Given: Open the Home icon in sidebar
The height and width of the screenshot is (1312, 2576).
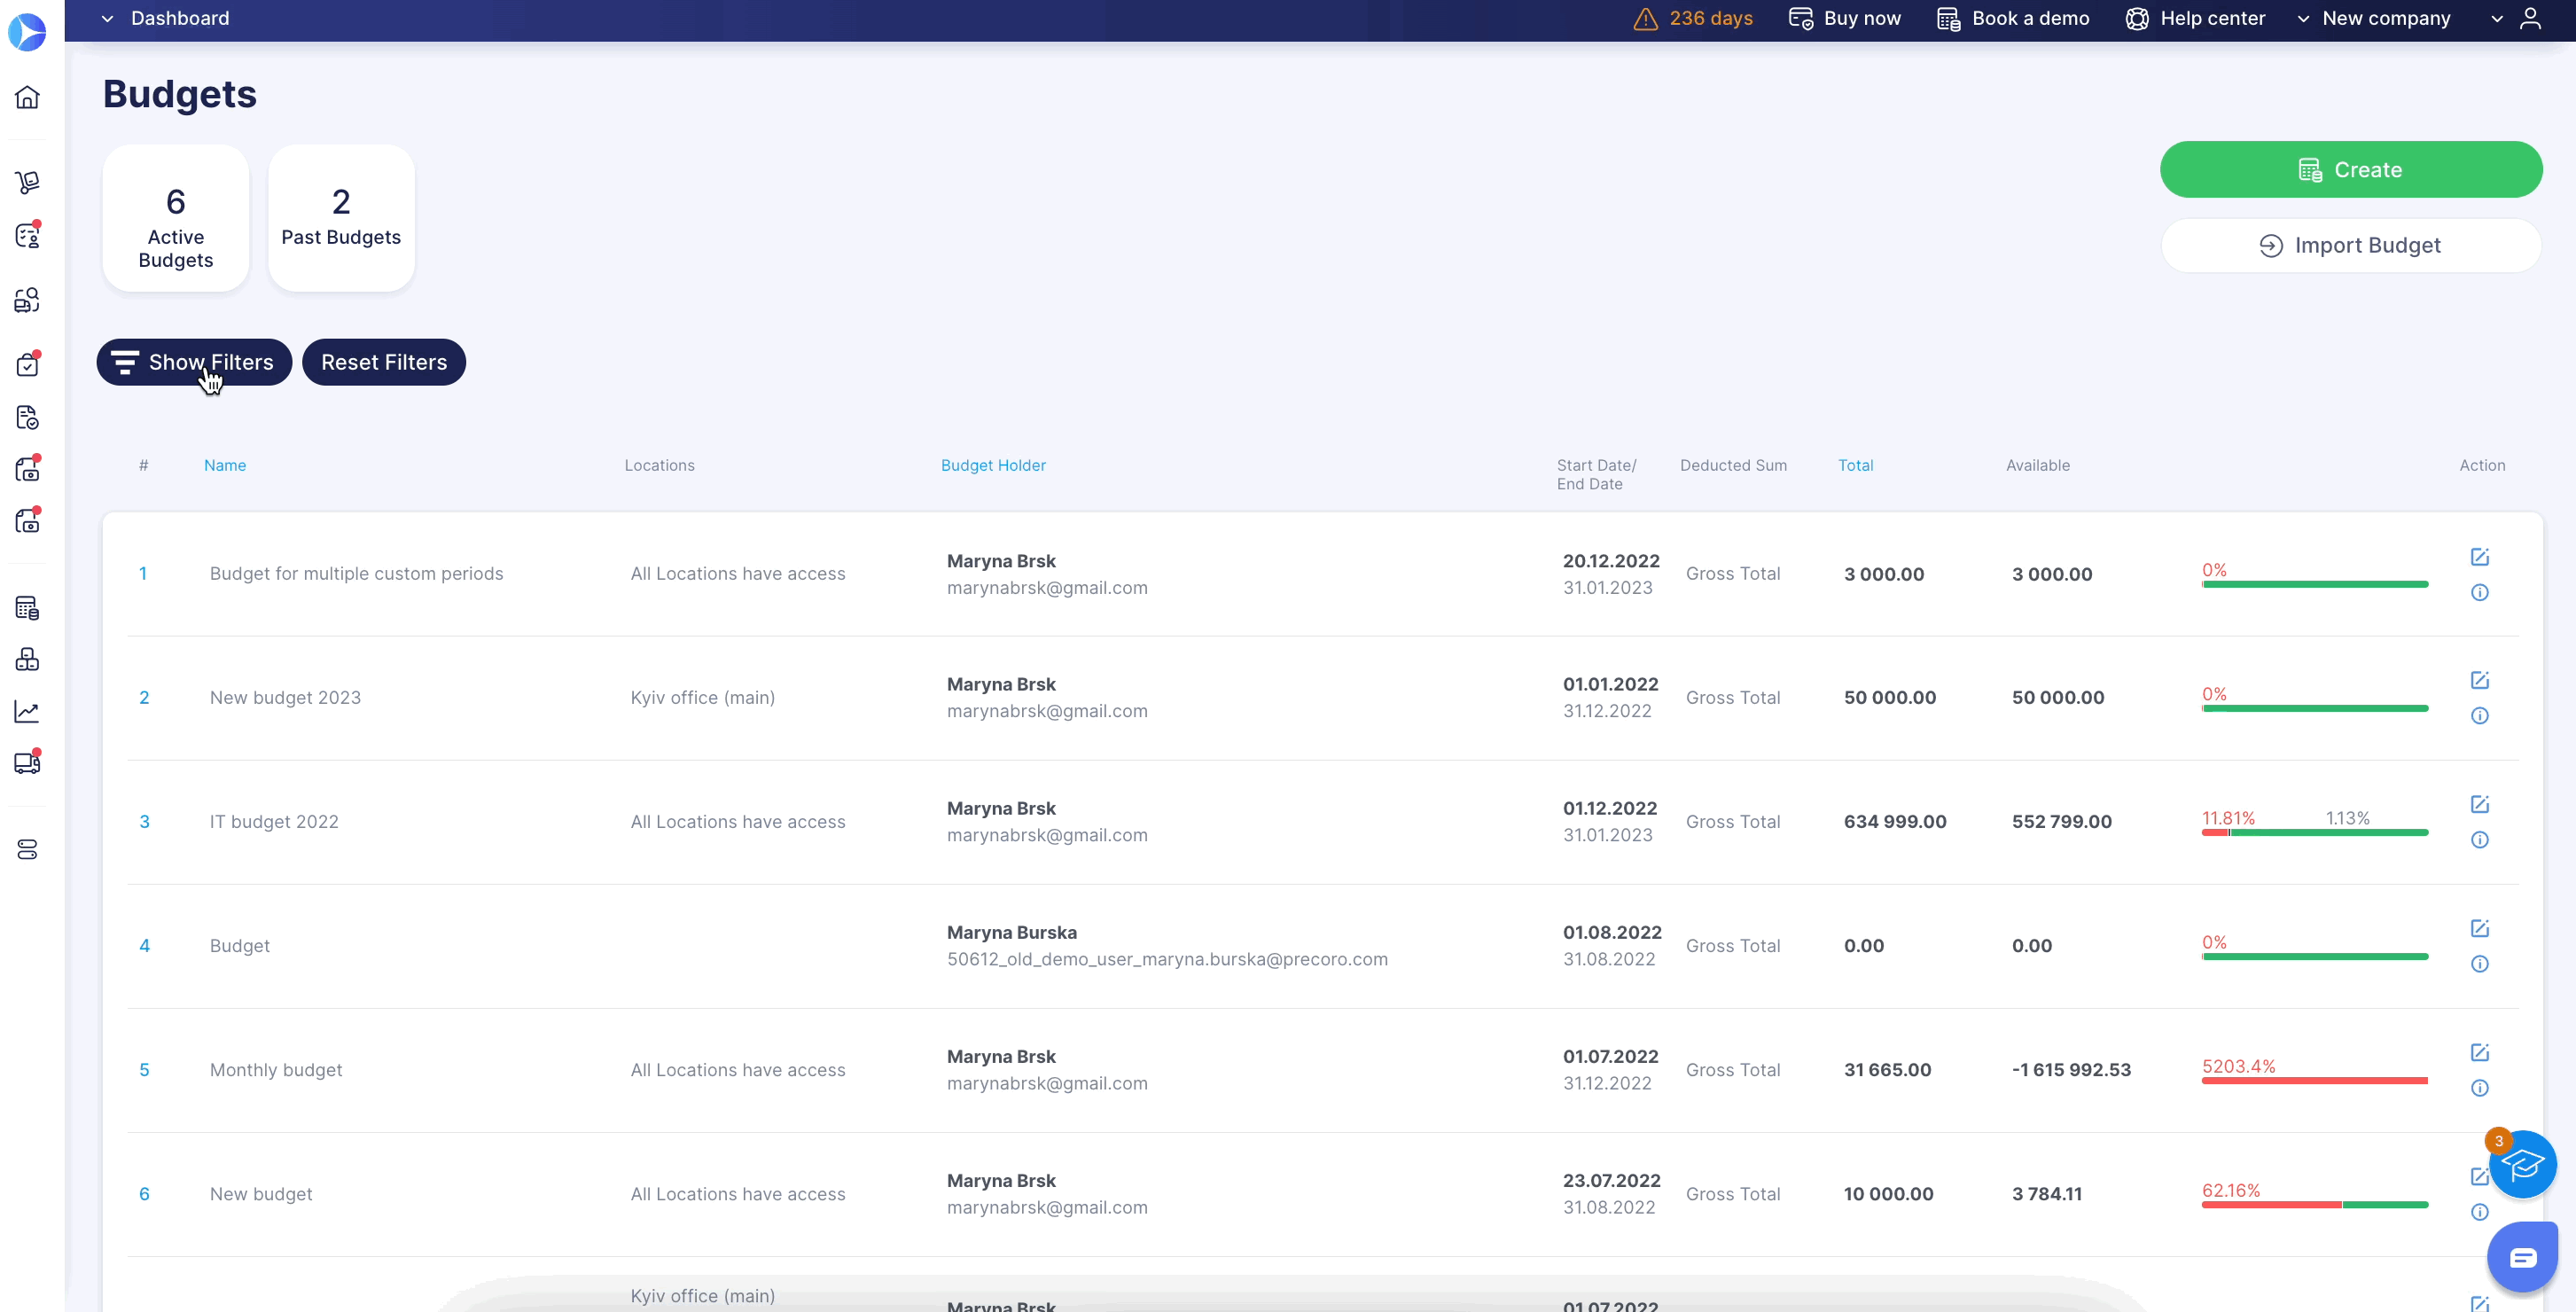Looking at the screenshot, I should [27, 97].
